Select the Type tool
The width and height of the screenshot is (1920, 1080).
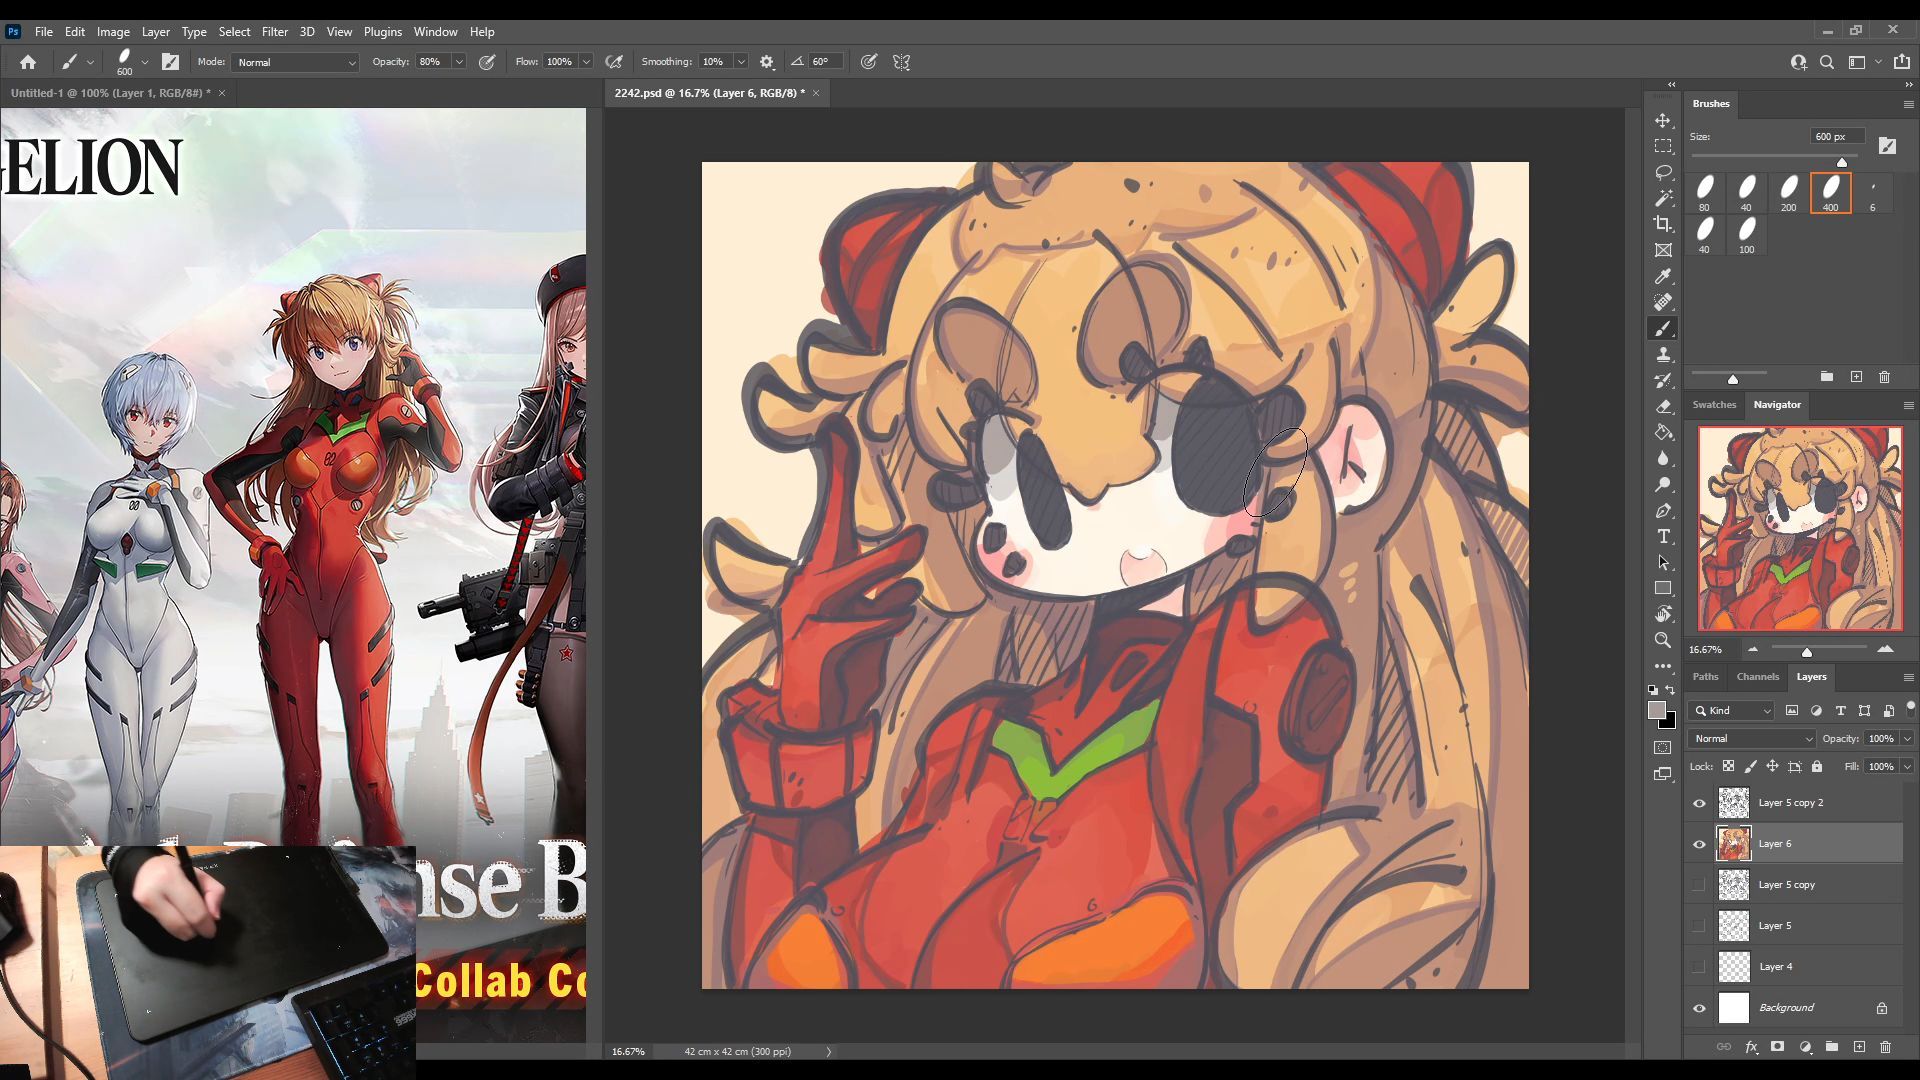1663,537
